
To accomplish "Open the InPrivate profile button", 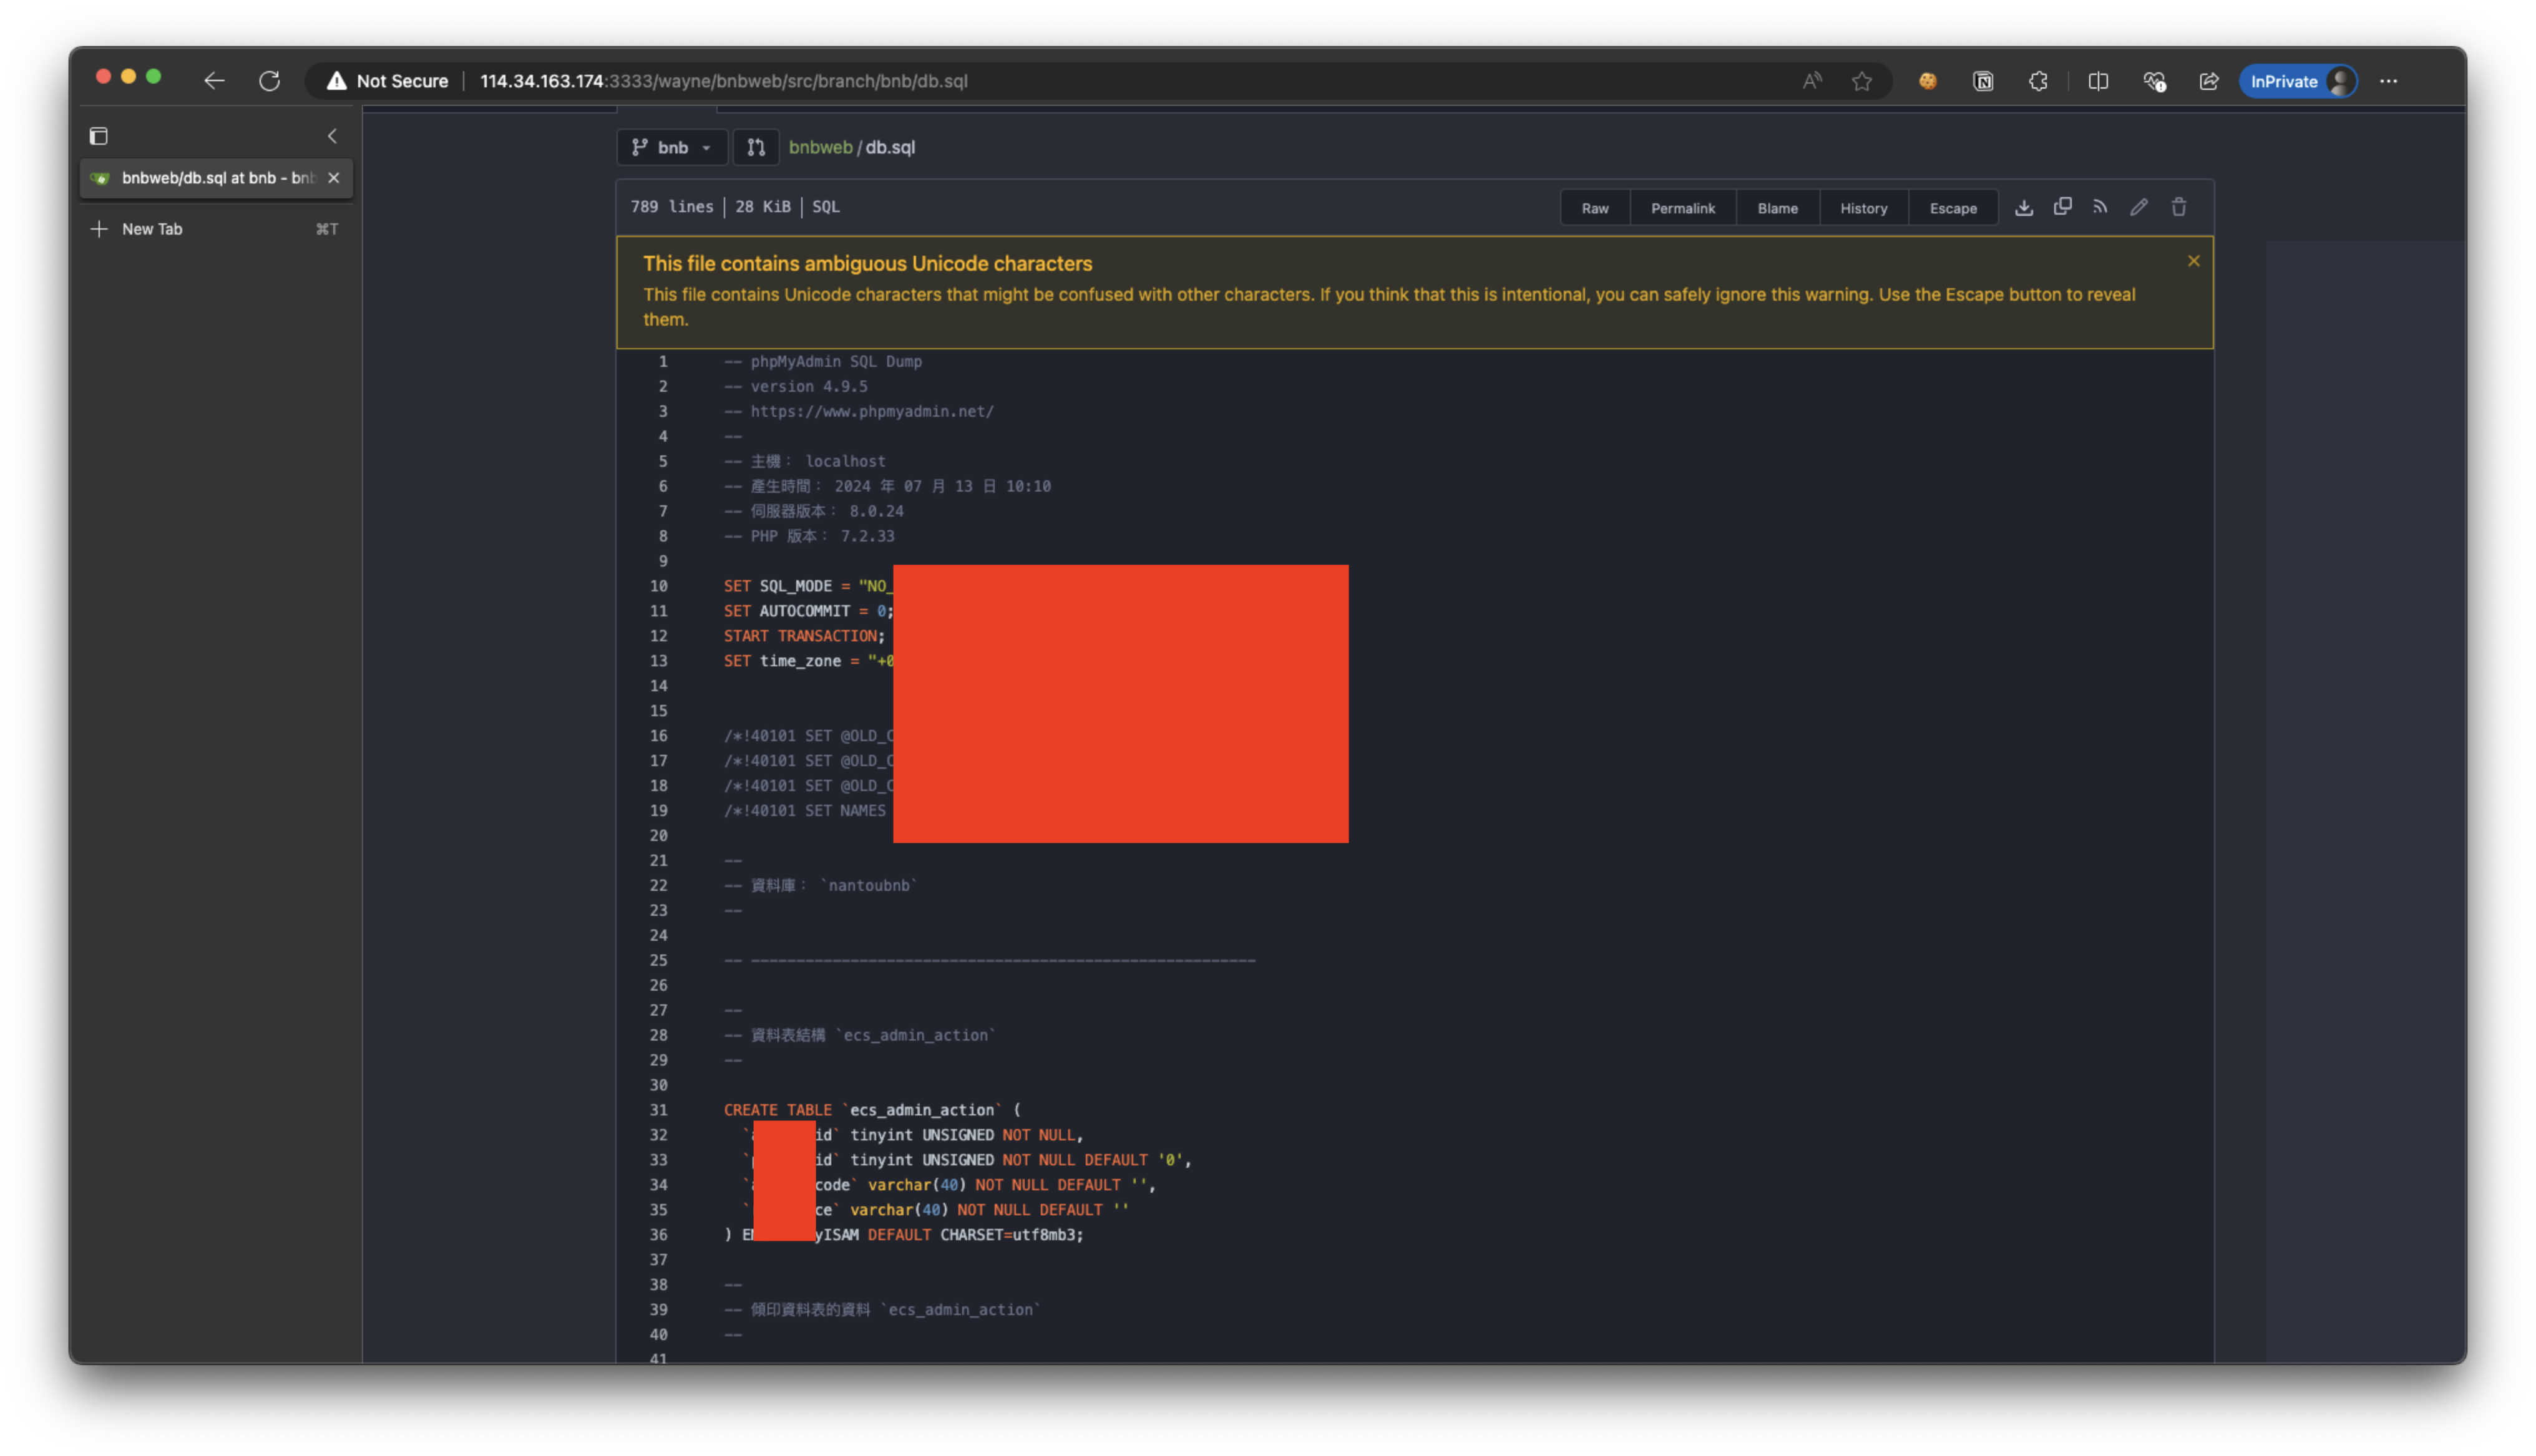I will [x=2298, y=81].
